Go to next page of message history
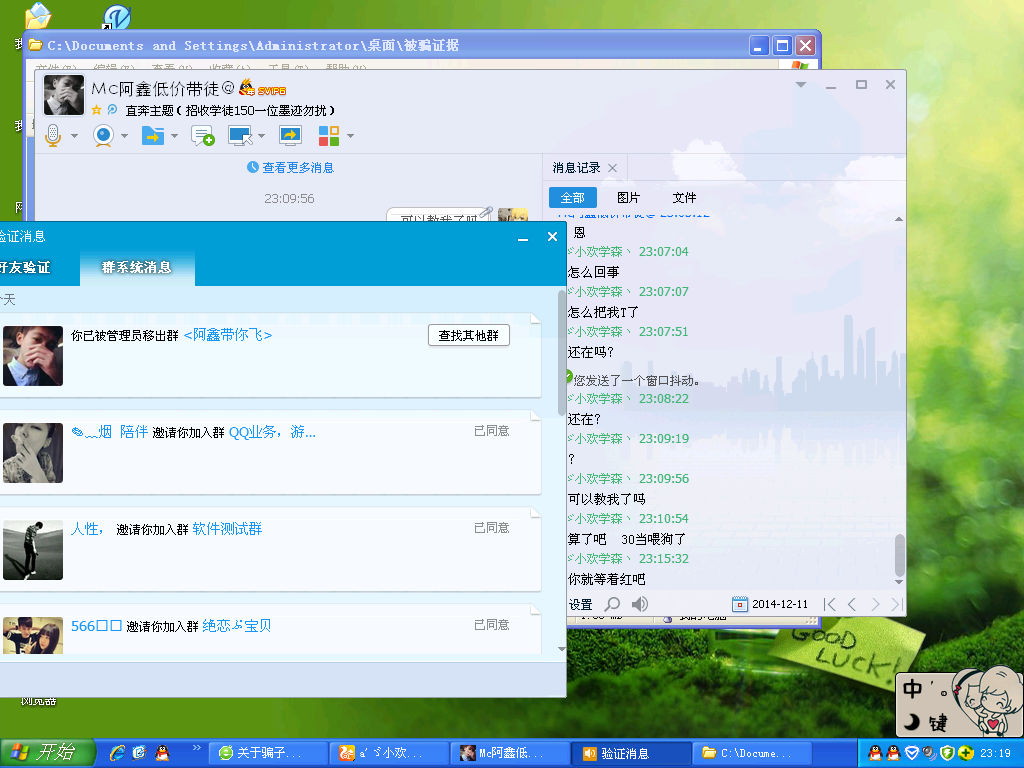The width and height of the screenshot is (1024, 768). (x=875, y=604)
